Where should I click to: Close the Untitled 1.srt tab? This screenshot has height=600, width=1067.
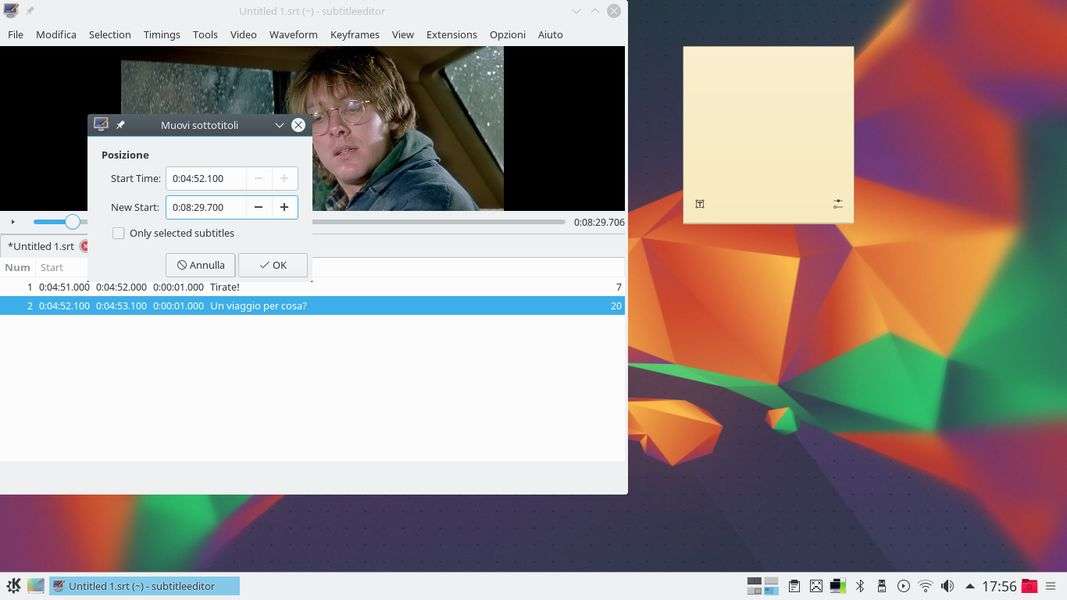tap(84, 246)
